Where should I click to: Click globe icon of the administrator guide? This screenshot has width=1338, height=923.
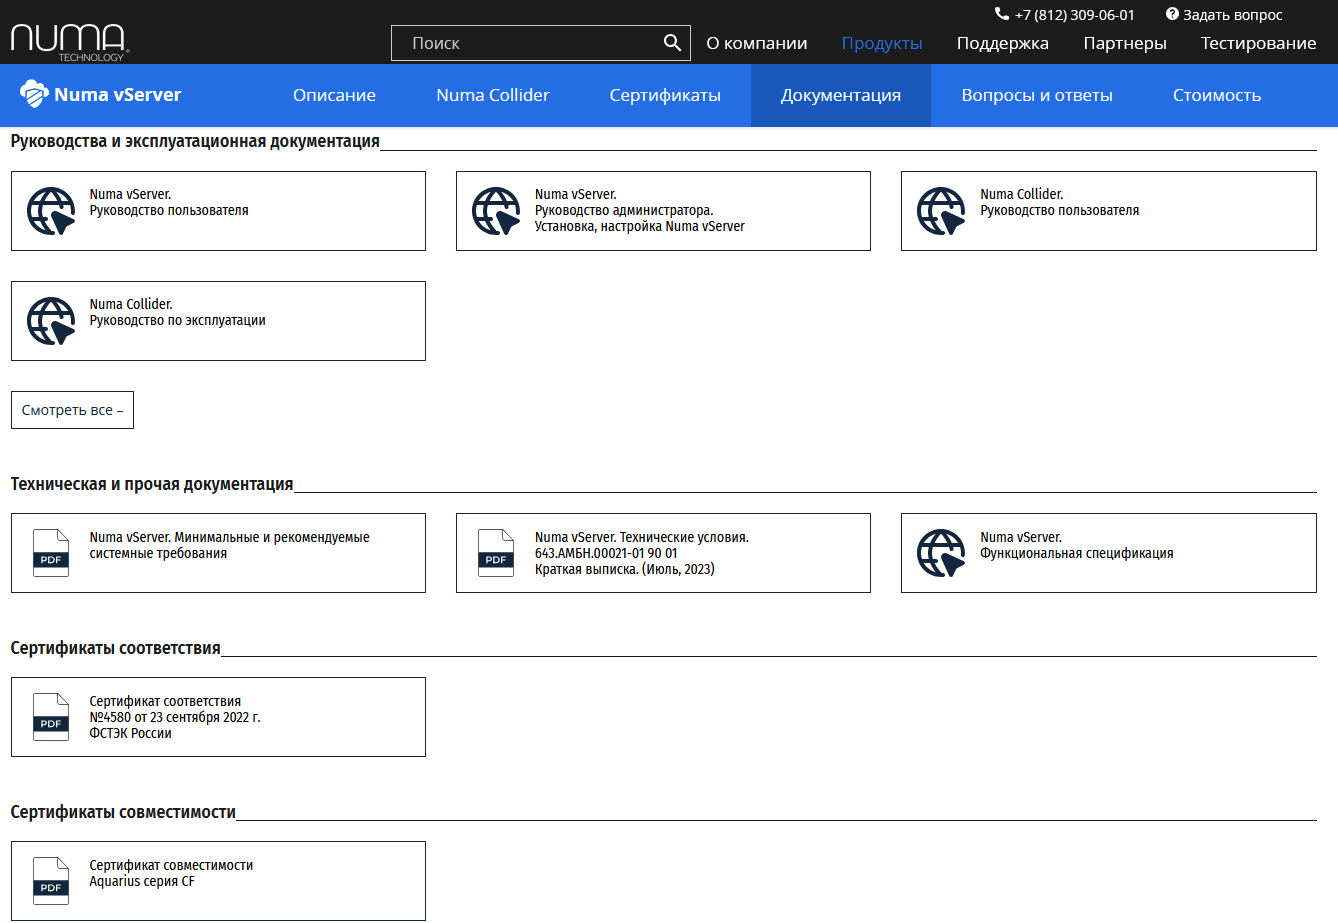pos(496,211)
